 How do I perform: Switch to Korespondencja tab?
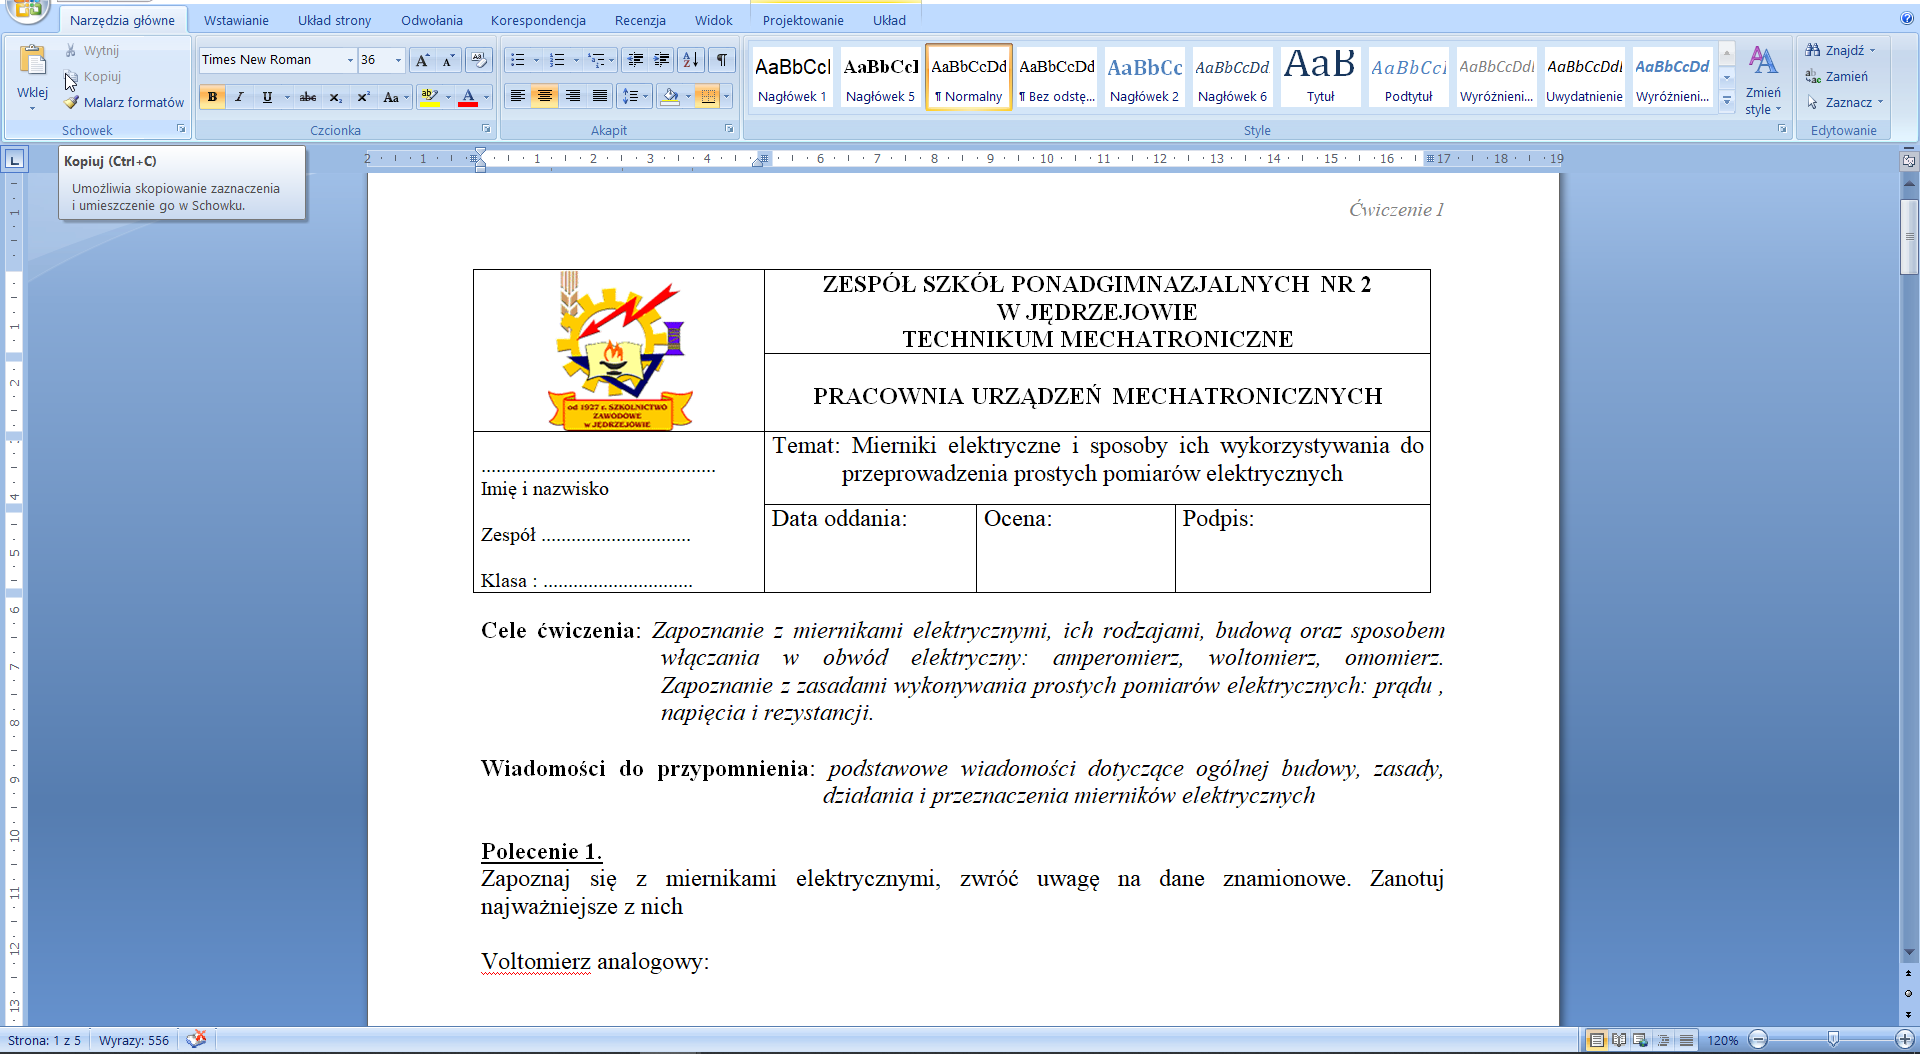click(538, 20)
